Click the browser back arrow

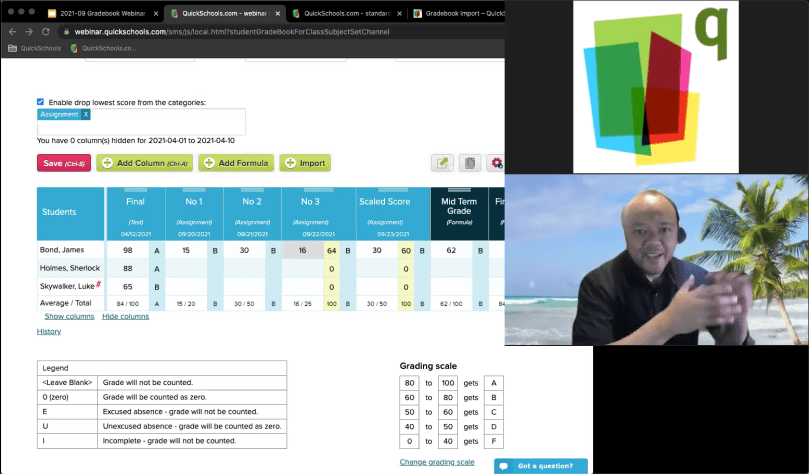tap(11, 32)
